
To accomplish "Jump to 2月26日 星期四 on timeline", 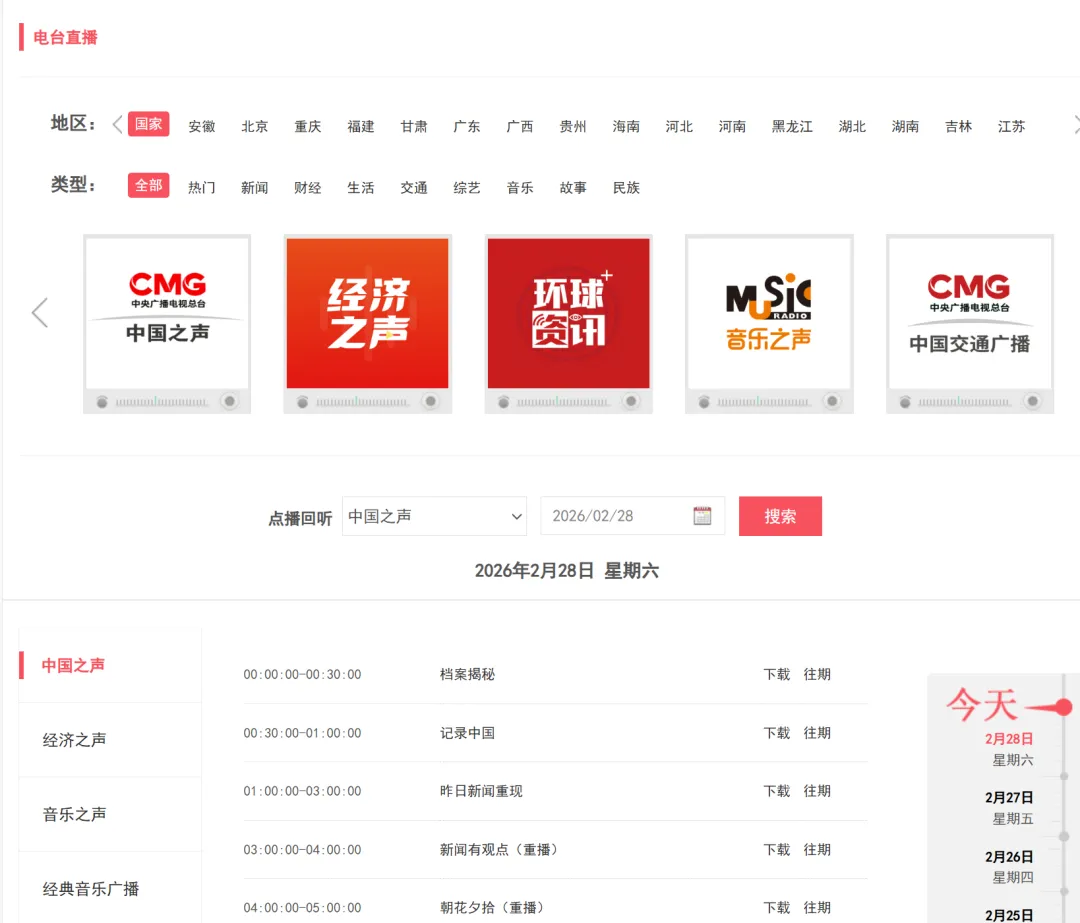I will click(x=1008, y=867).
